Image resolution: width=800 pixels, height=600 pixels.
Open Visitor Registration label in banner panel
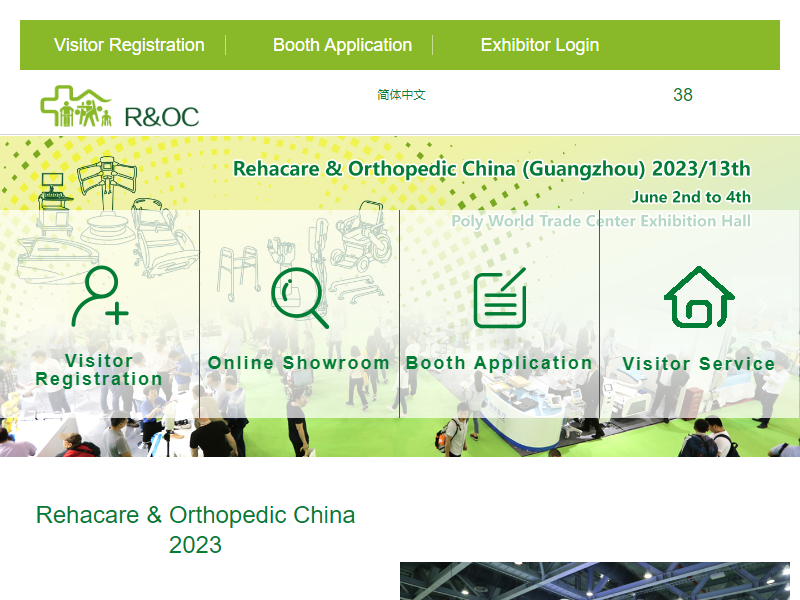[x=99, y=370]
